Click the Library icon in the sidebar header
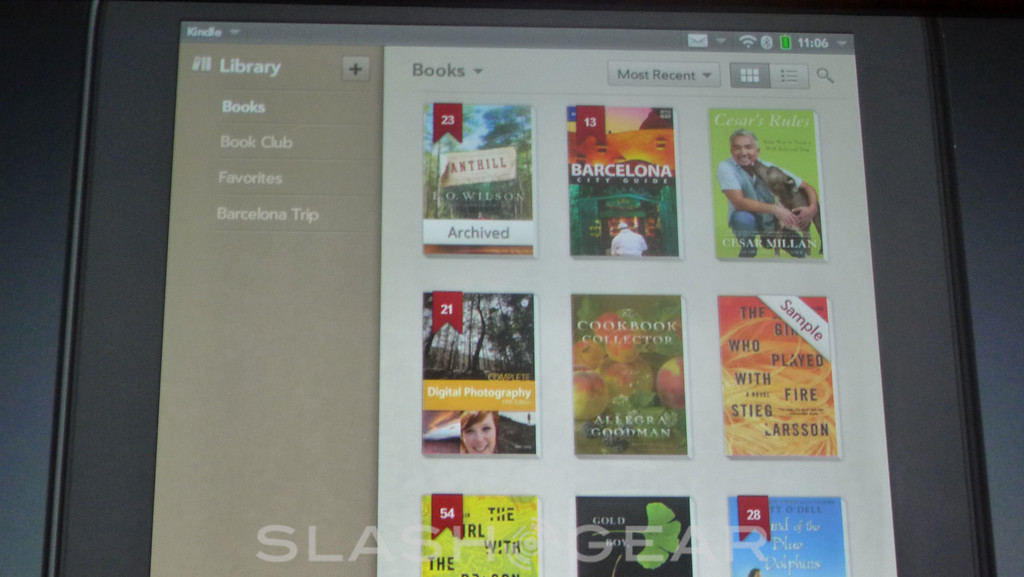Image resolution: width=1024 pixels, height=577 pixels. [x=202, y=65]
